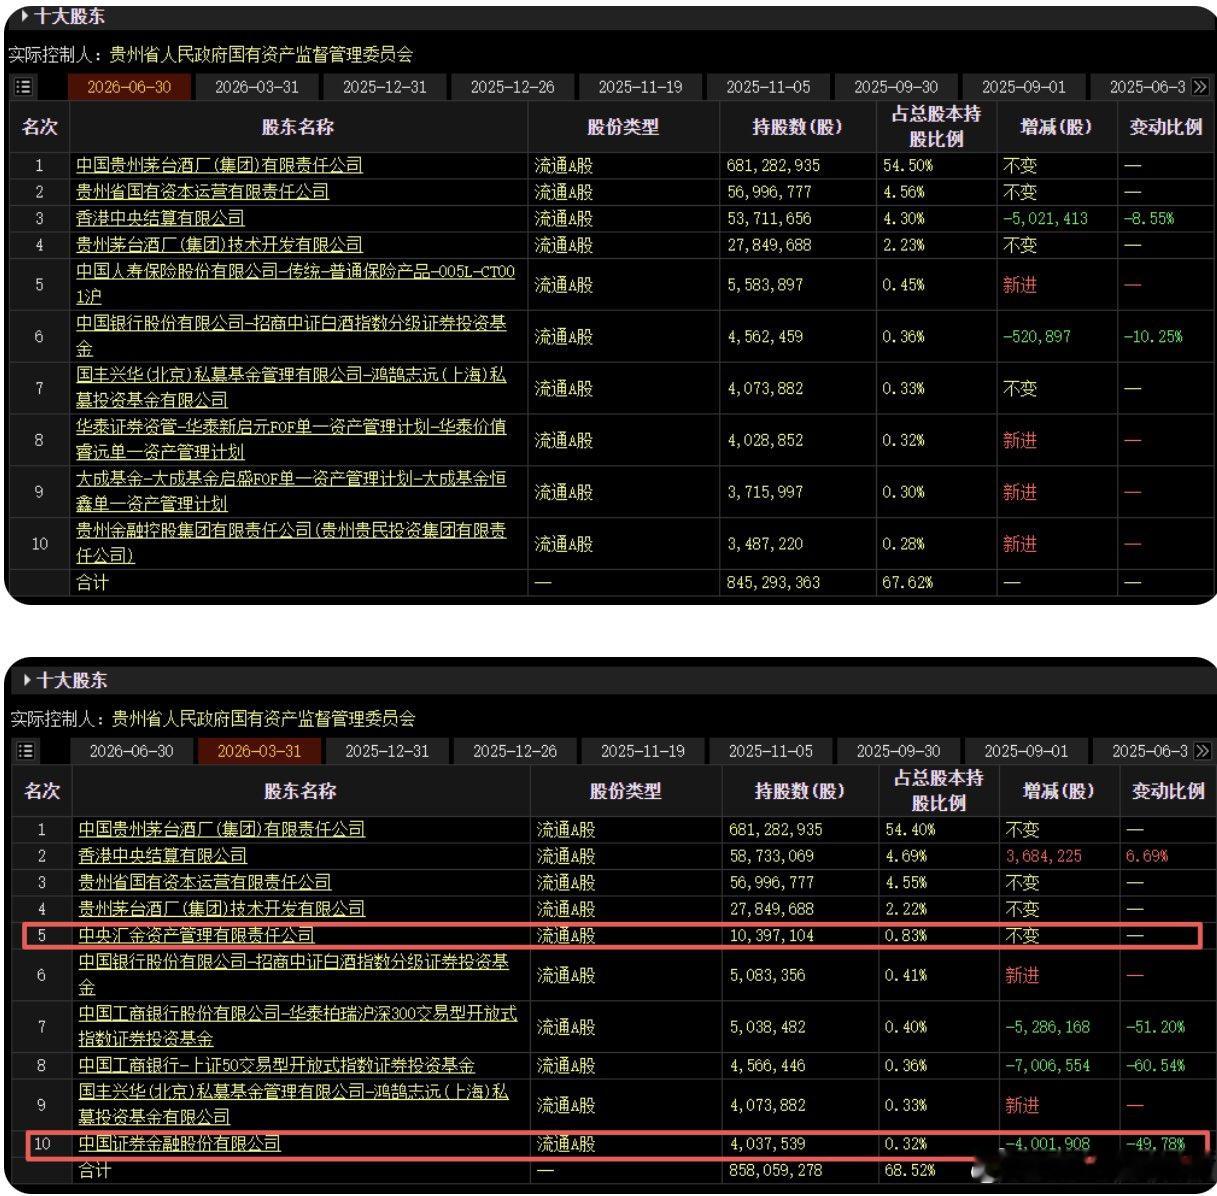Select the 2025-09-01 tab in lower table

pyautogui.click(x=1027, y=751)
